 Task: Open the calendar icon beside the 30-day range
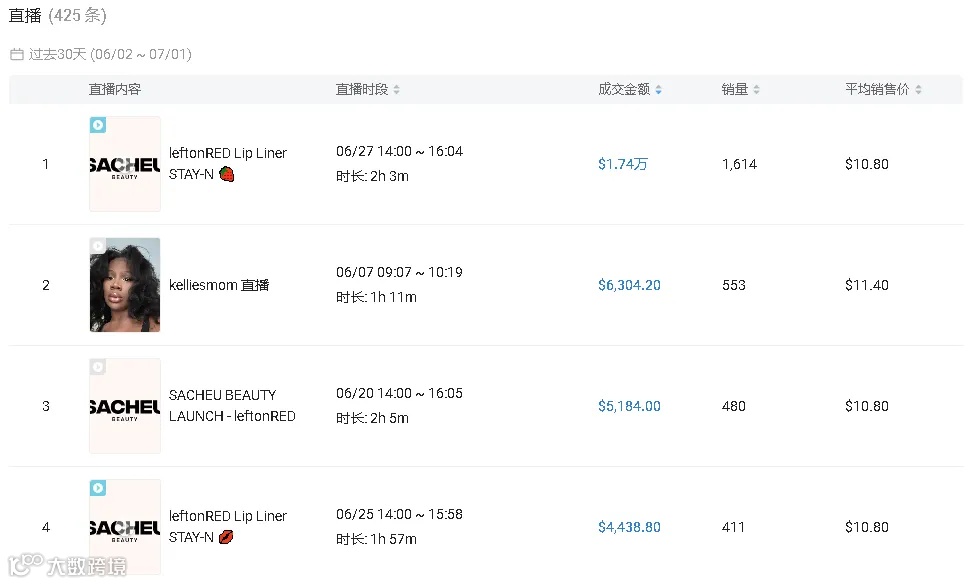pos(17,54)
